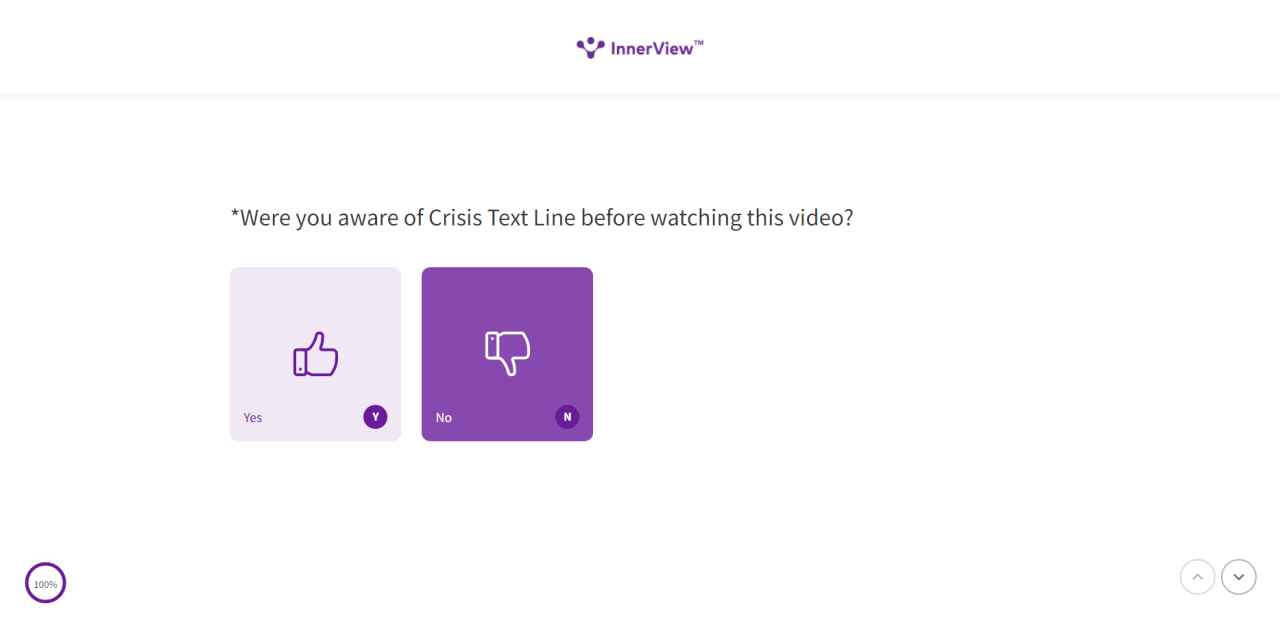Click the required asterisk before the question

(235, 214)
